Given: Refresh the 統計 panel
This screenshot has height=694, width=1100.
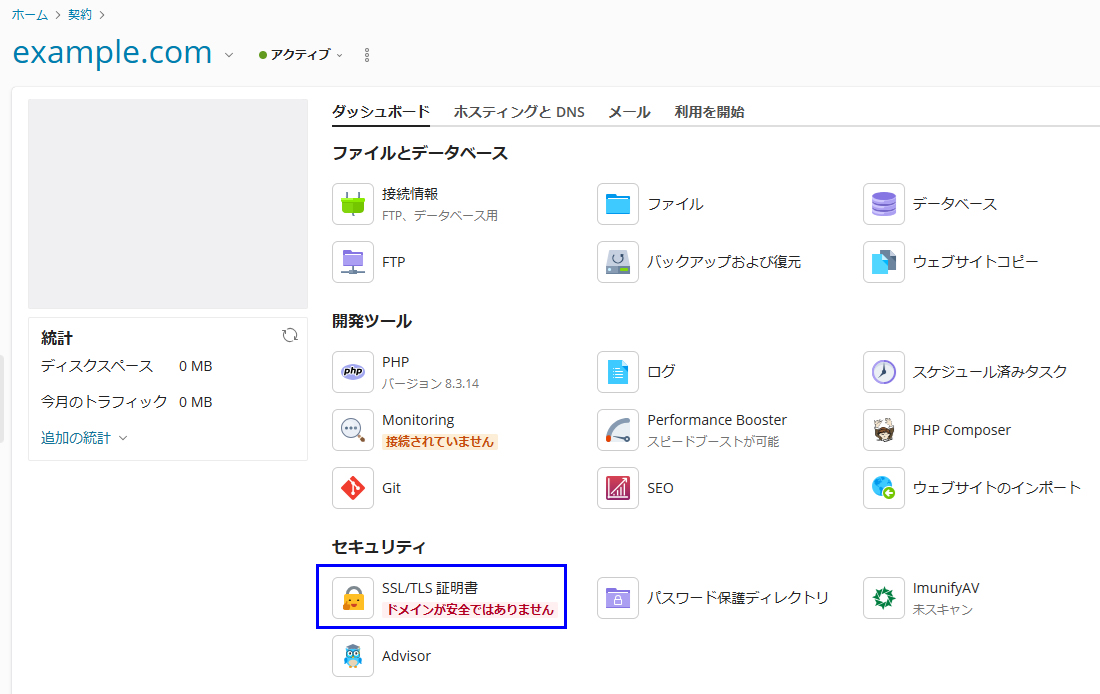Looking at the screenshot, I should [x=290, y=336].
